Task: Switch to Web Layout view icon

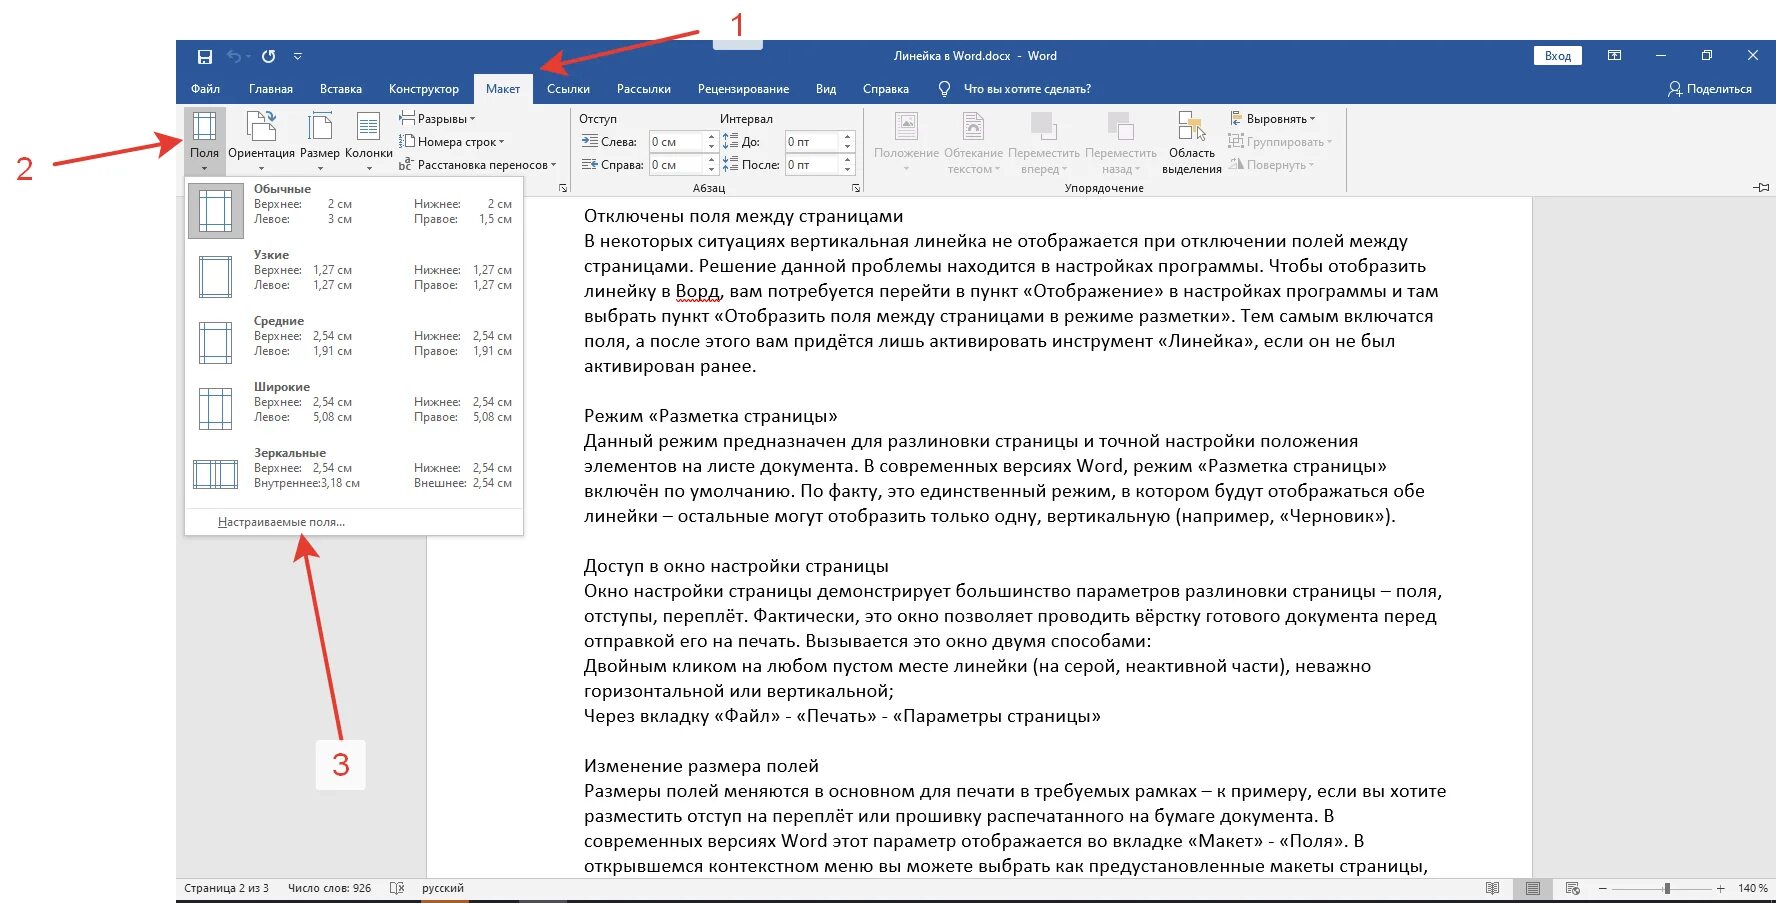Action: [1572, 888]
